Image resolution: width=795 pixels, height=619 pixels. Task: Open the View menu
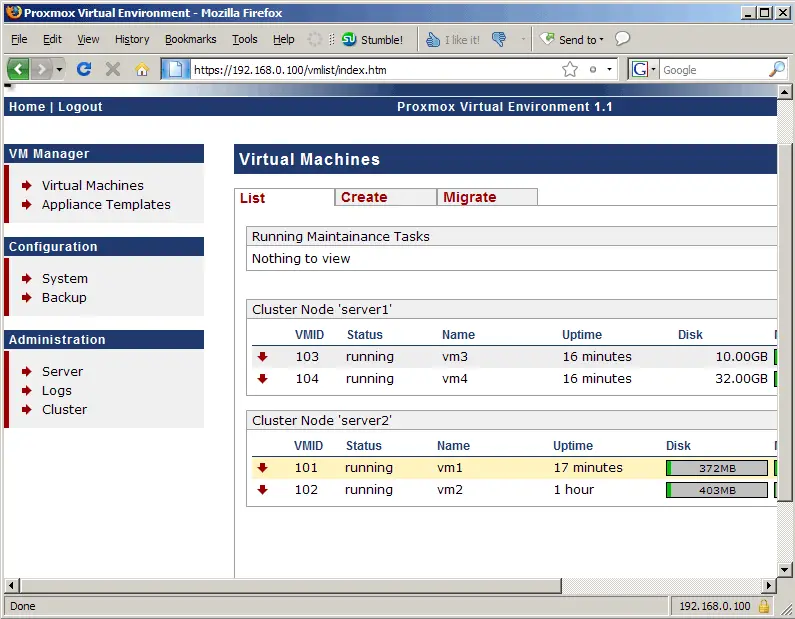coord(88,39)
